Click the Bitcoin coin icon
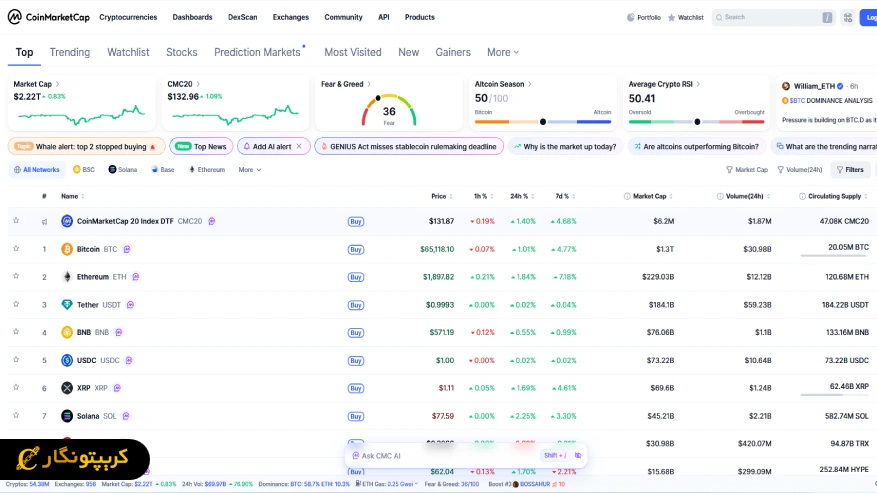The image size is (877, 493). click(67, 249)
